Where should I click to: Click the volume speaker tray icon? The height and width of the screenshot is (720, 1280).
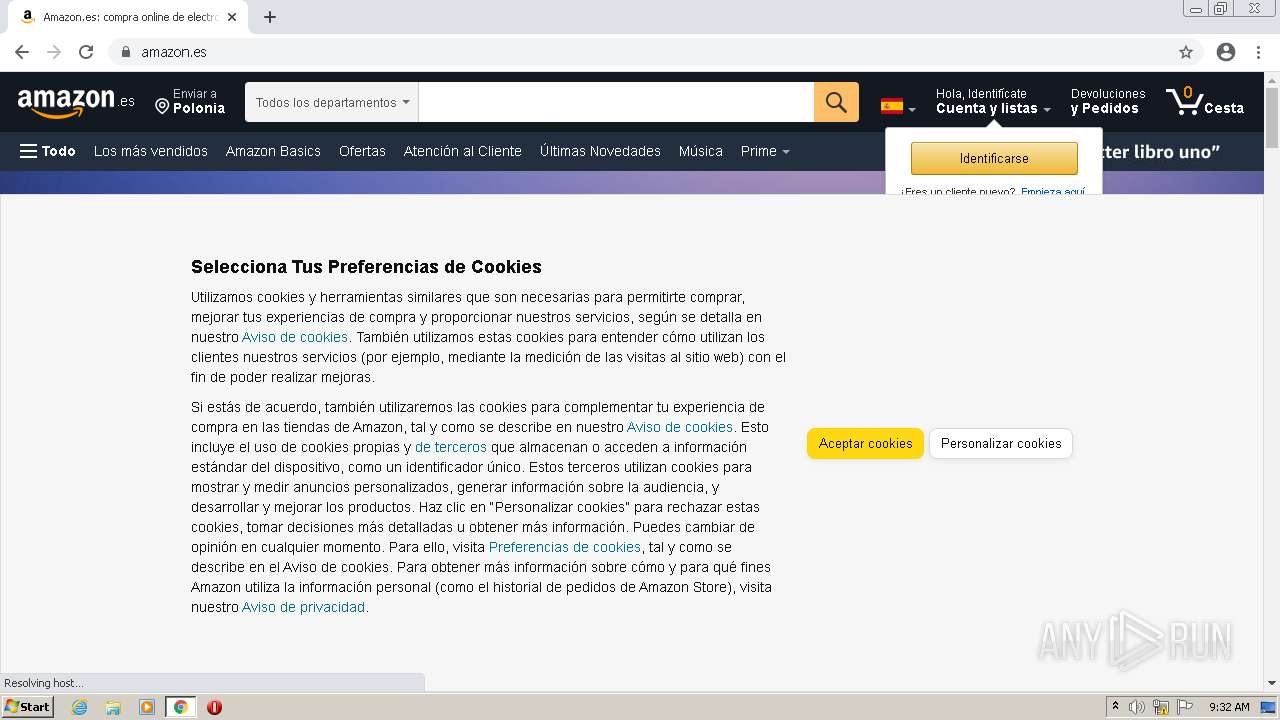pyautogui.click(x=1137, y=707)
